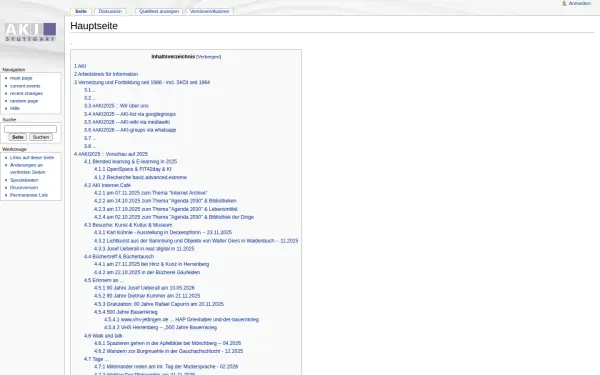This screenshot has height=375, width=600.
Task: Jump to 4.2.4 Bibliothek der Dinge
Action: tap(174, 217)
